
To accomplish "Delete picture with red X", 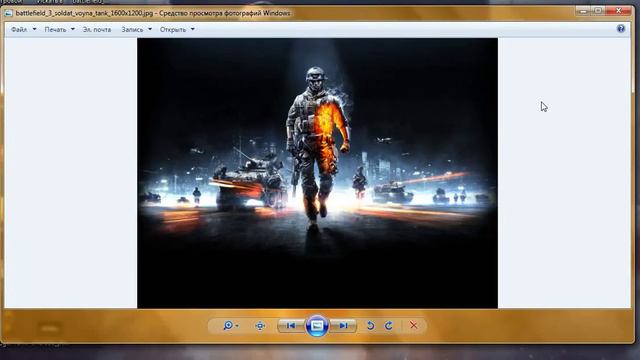I will (413, 325).
